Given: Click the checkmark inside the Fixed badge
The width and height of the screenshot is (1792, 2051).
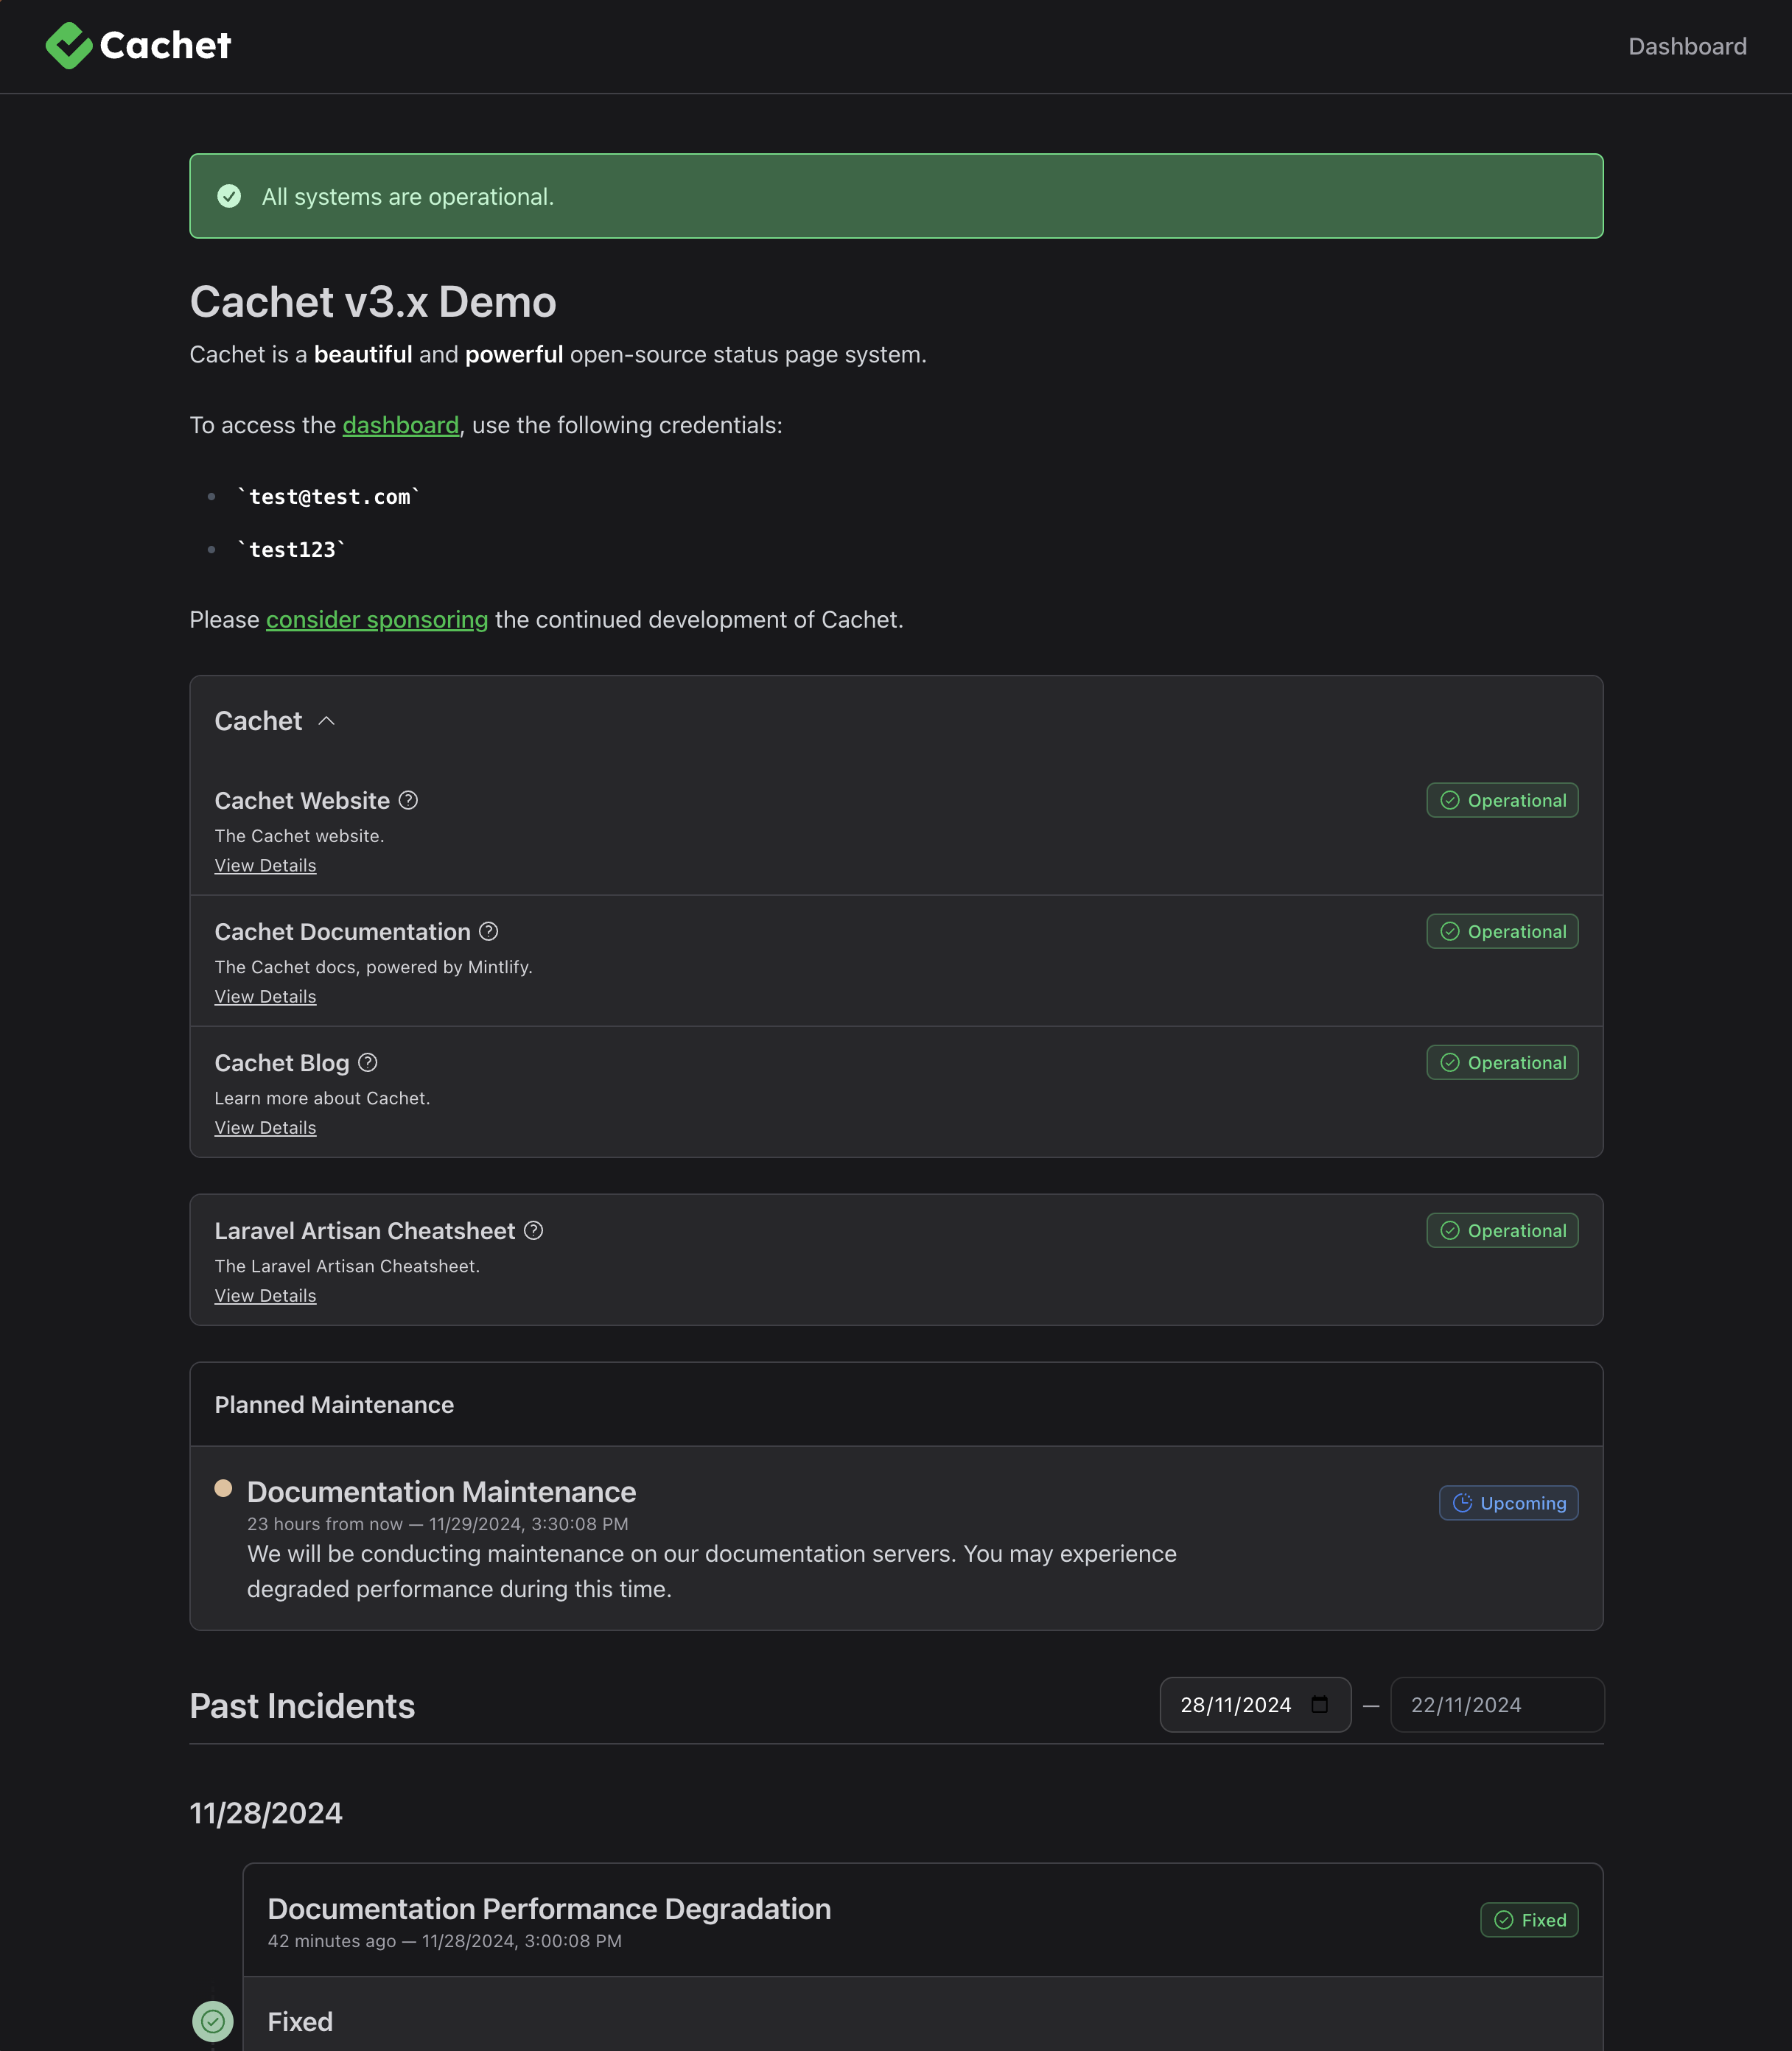Looking at the screenshot, I should 1504,1920.
